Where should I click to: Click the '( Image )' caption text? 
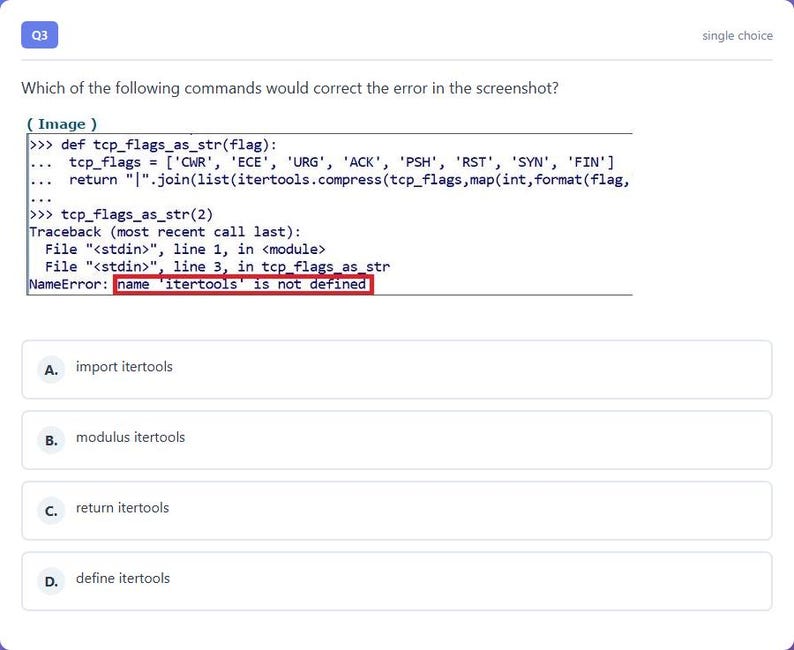[x=62, y=124]
